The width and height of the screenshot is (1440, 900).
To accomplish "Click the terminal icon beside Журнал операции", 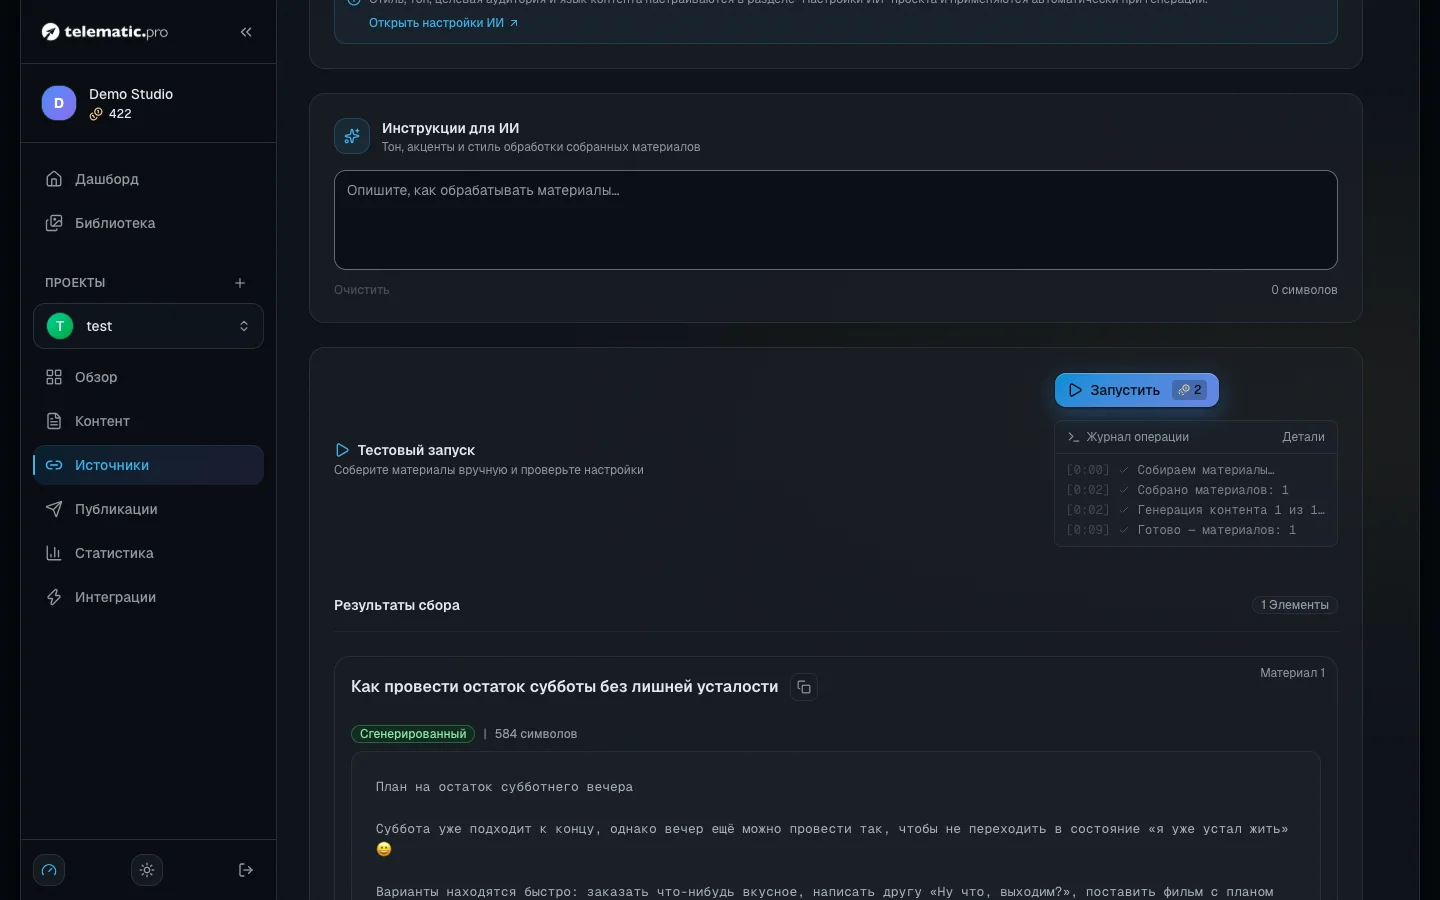I will pyautogui.click(x=1073, y=437).
